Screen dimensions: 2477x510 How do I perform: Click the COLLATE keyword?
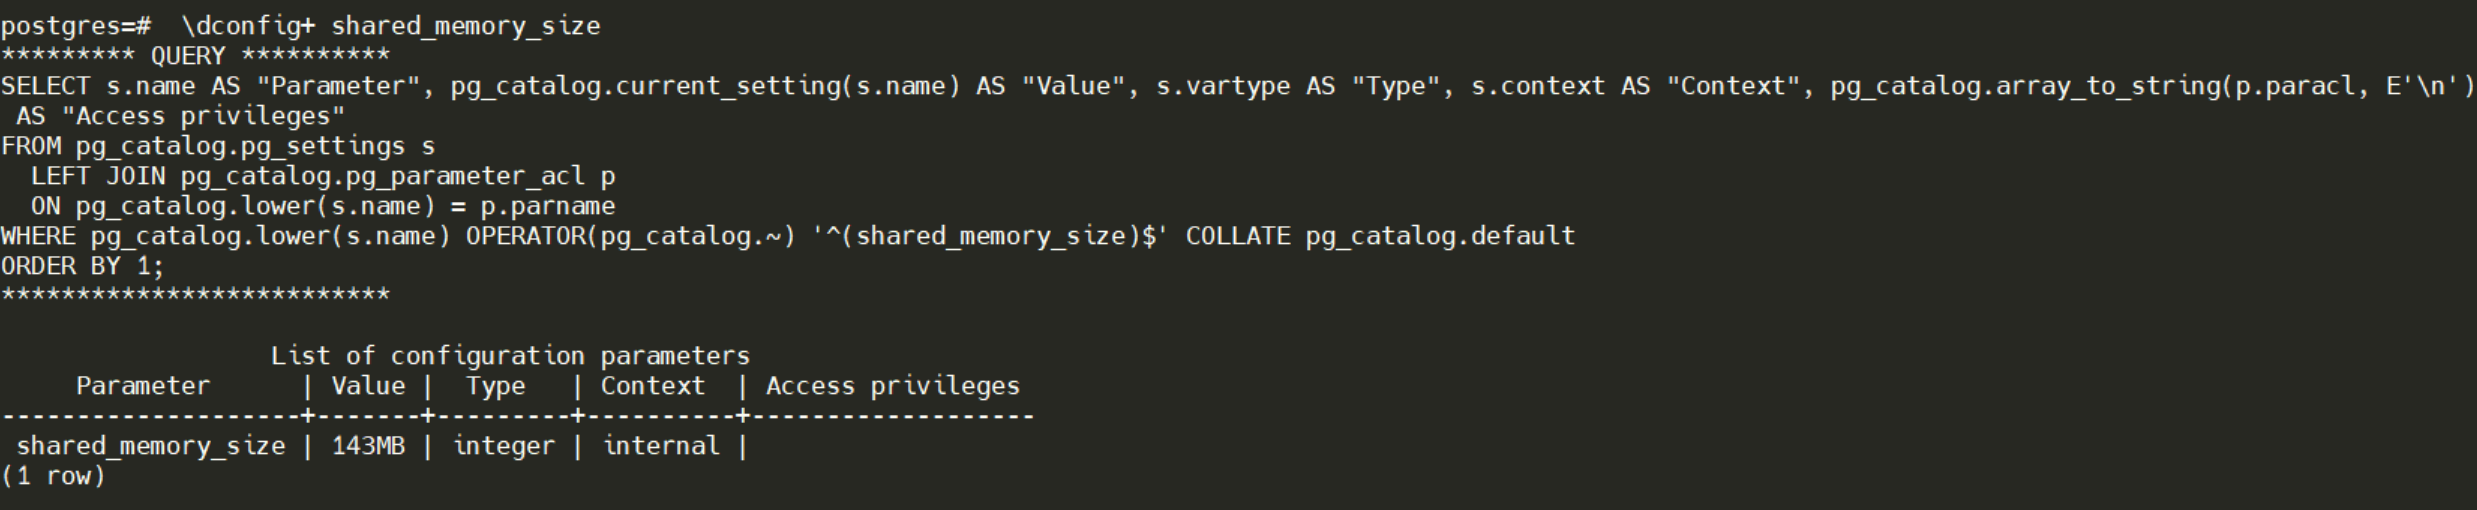pos(1238,236)
